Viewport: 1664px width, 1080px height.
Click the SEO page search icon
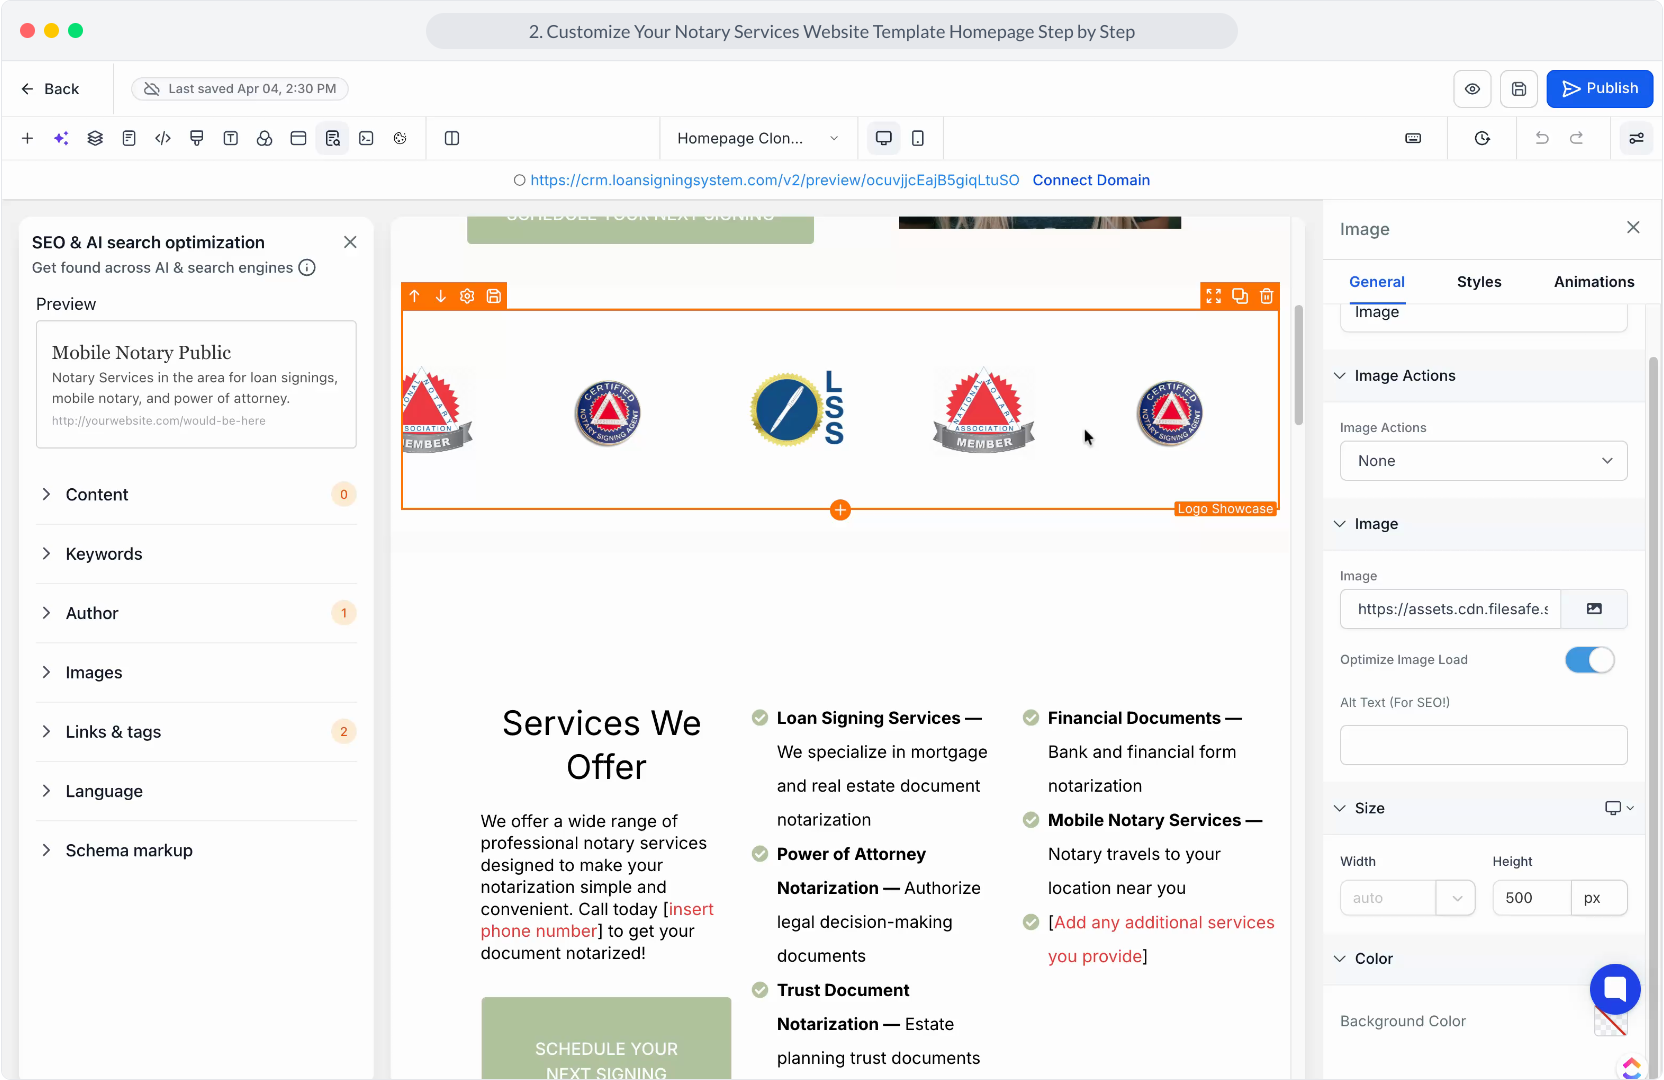(x=332, y=138)
